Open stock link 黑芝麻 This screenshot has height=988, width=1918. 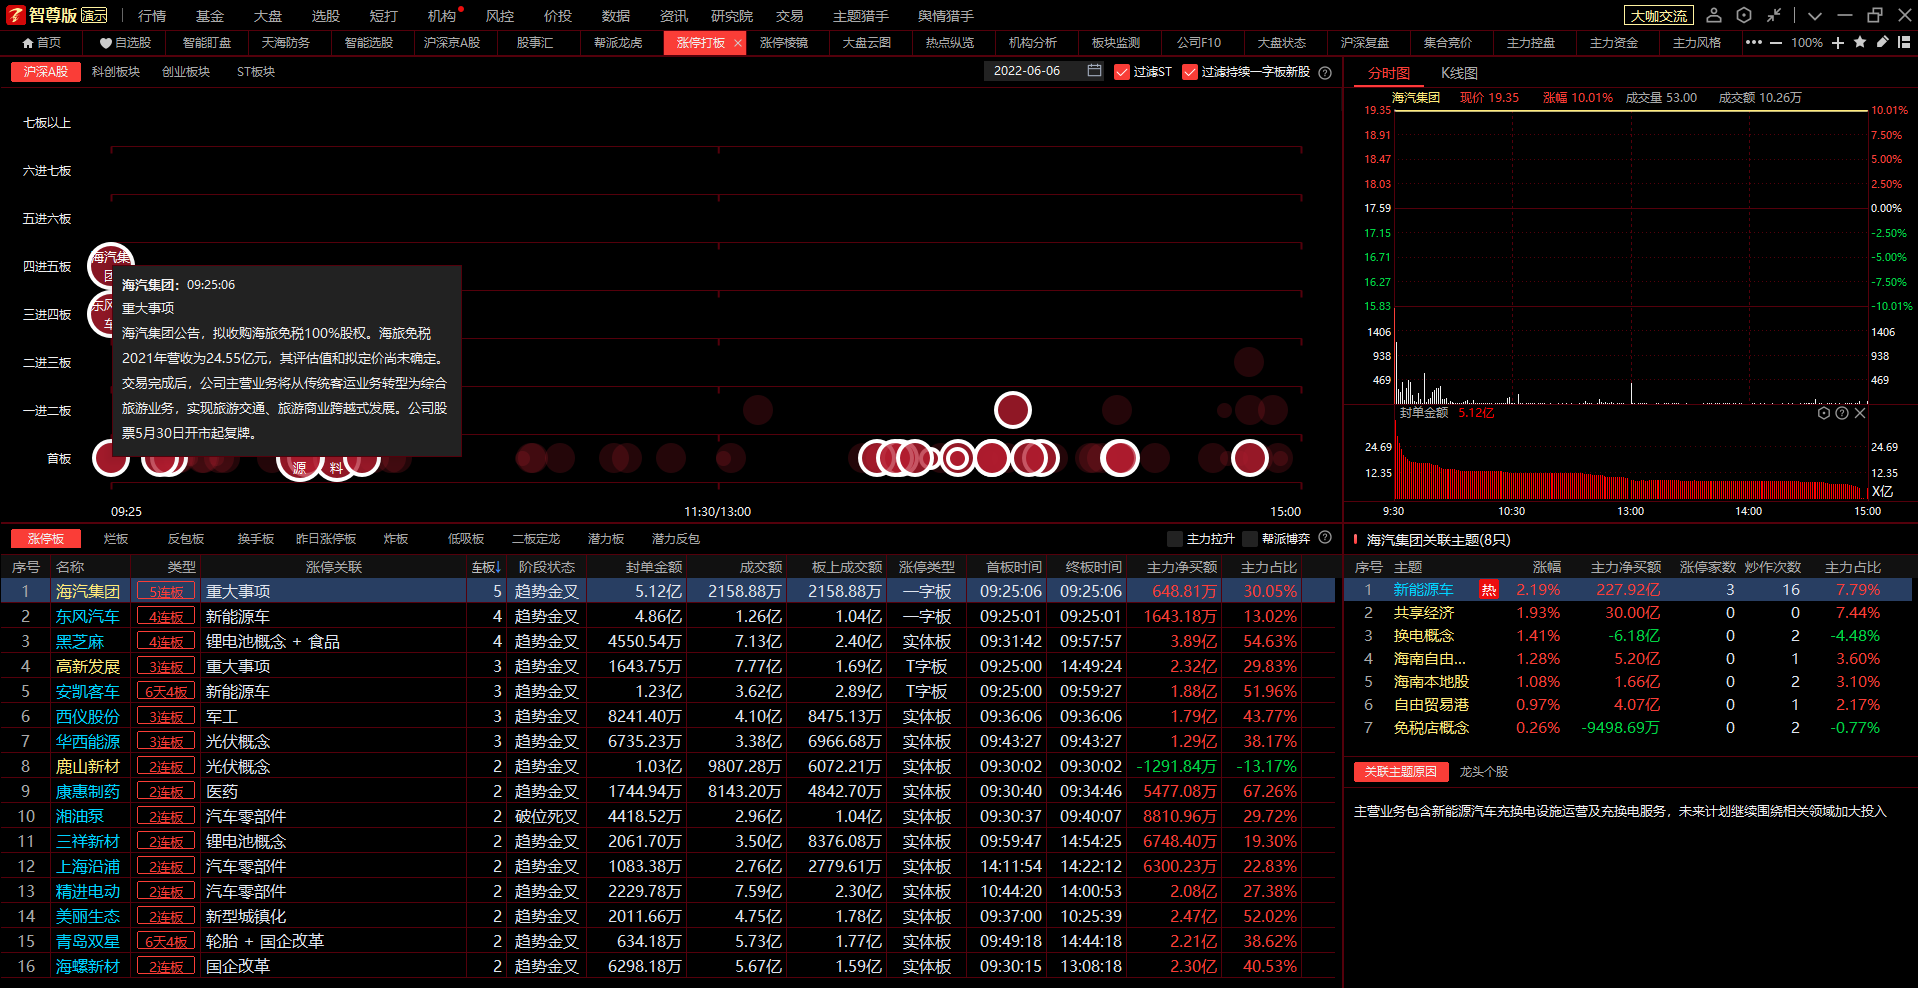click(80, 642)
